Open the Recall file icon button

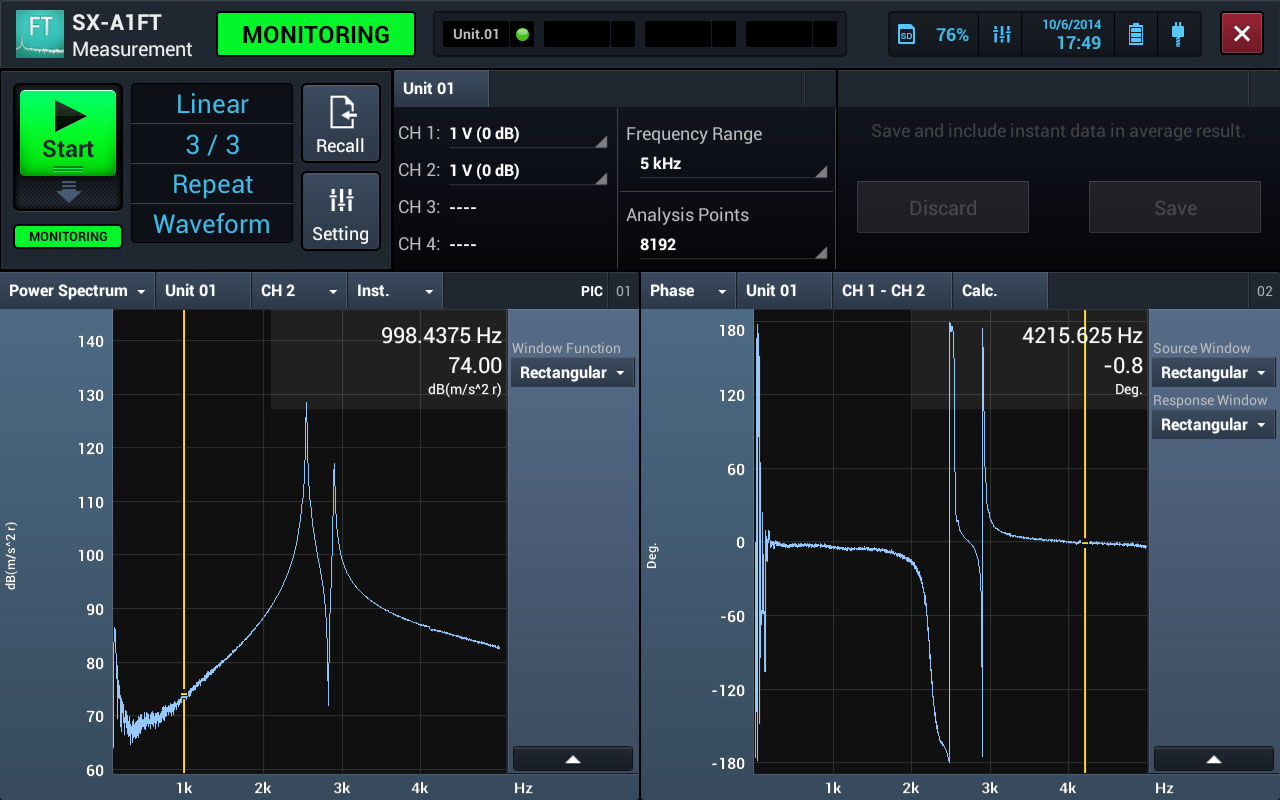coord(340,123)
